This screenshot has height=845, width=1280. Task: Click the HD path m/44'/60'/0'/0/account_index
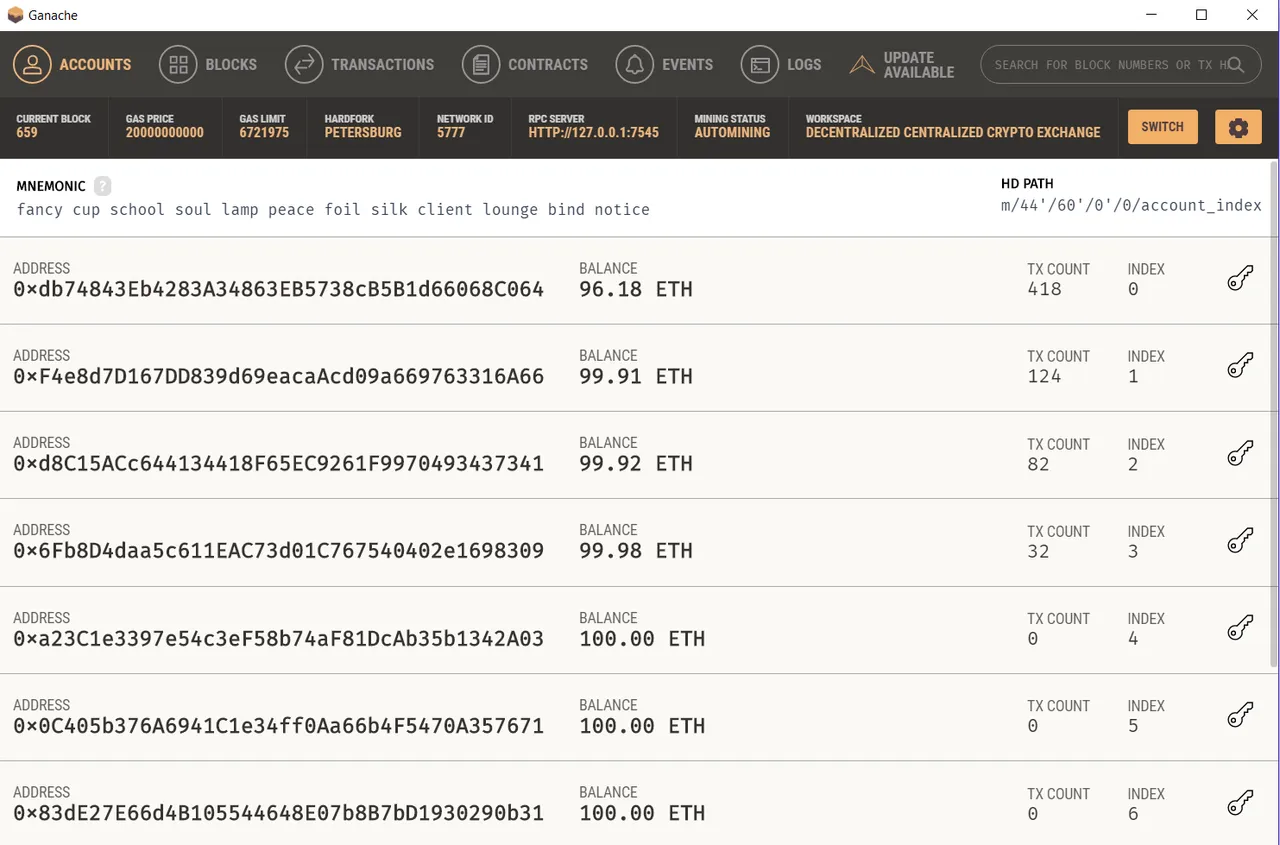(1131, 205)
